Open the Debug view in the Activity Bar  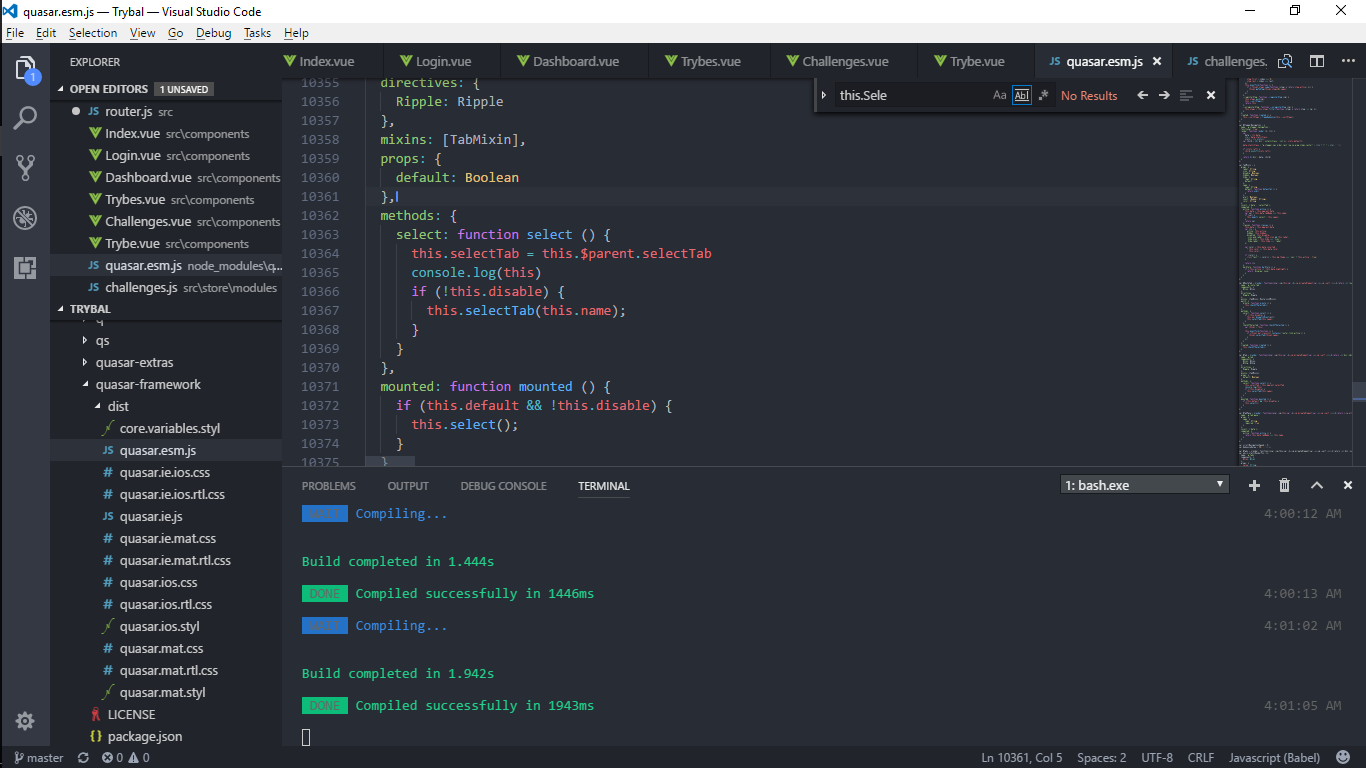27,217
